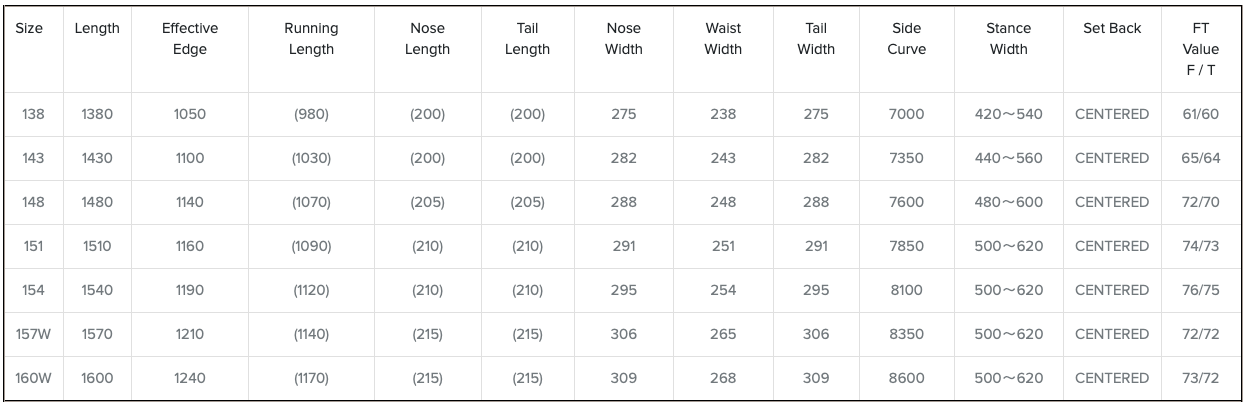Click the 1050 effective edge value
Viewport: 1249px width, 407px height.
pyautogui.click(x=190, y=114)
